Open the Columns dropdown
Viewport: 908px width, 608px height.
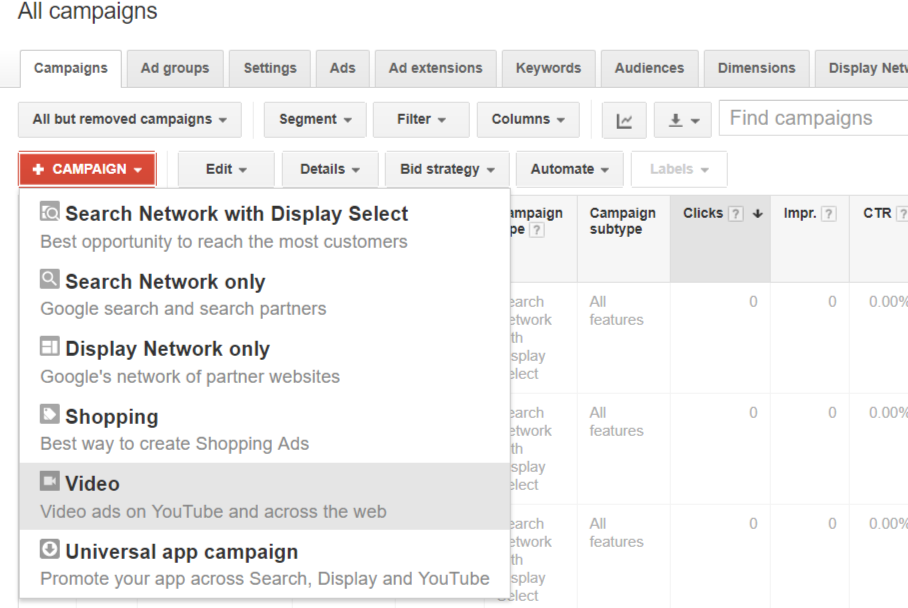(528, 120)
